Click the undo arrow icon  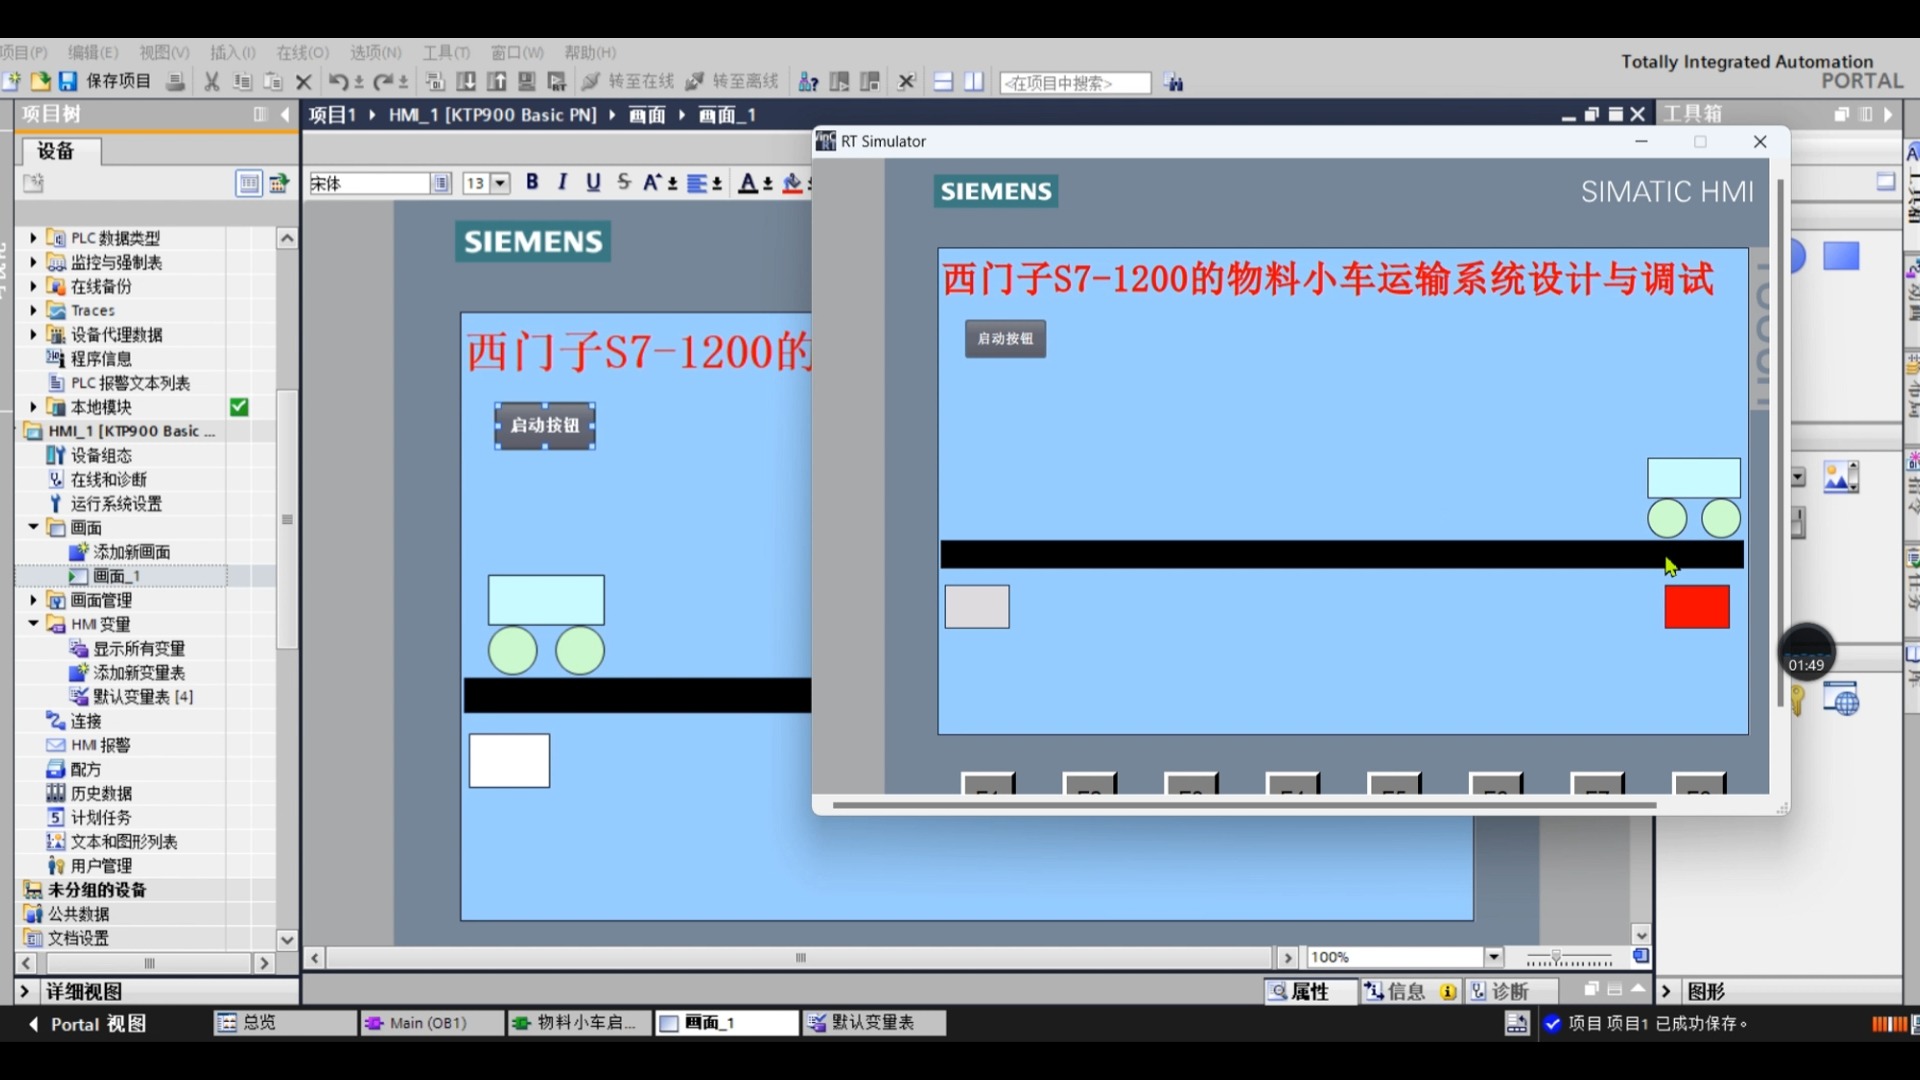[338, 82]
